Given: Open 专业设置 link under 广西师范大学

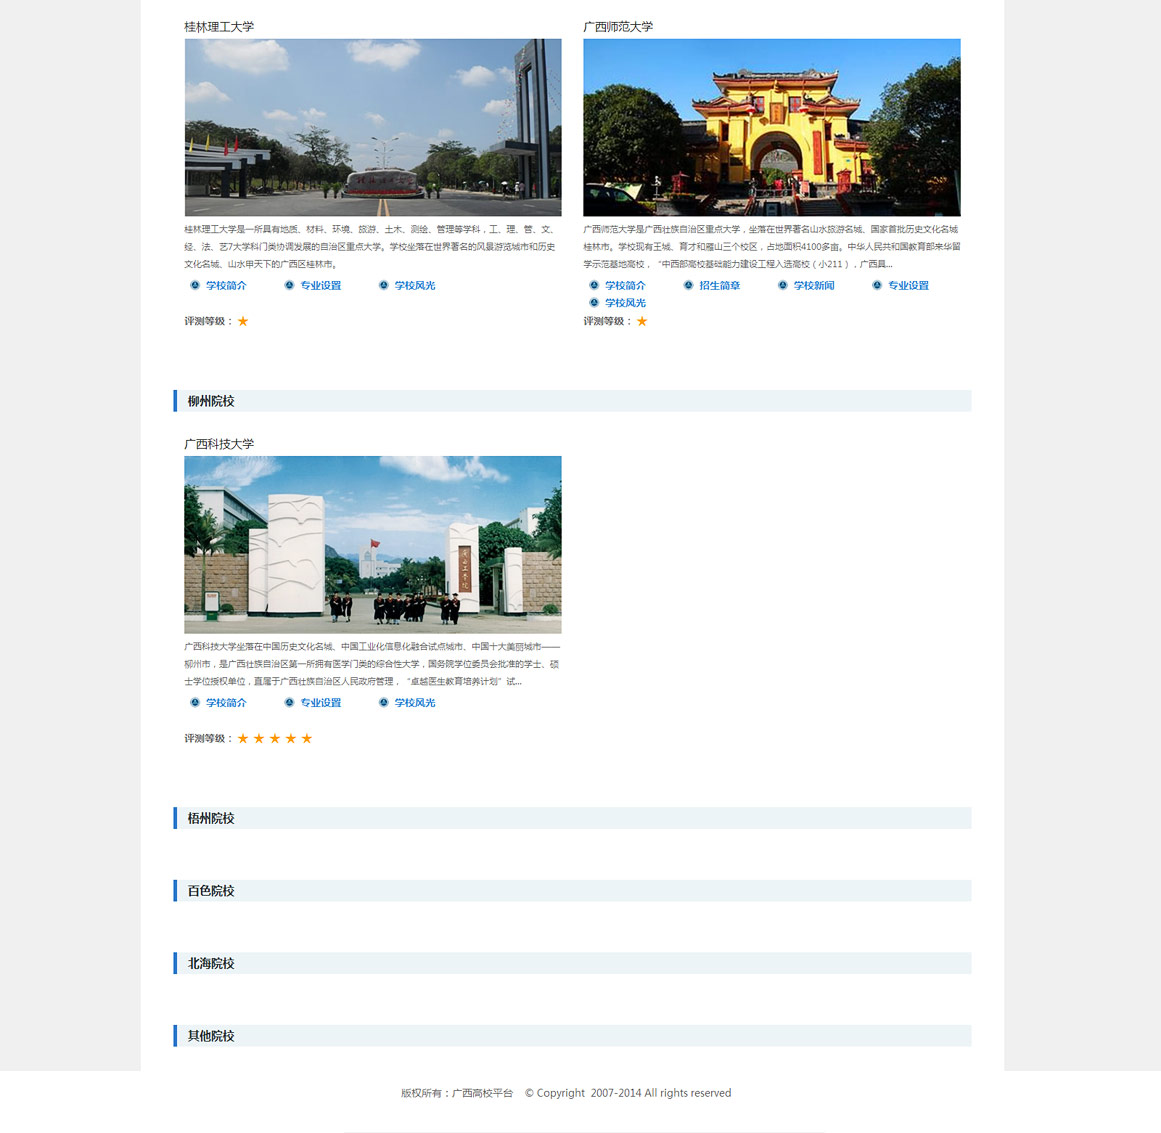Looking at the screenshot, I should 909,286.
